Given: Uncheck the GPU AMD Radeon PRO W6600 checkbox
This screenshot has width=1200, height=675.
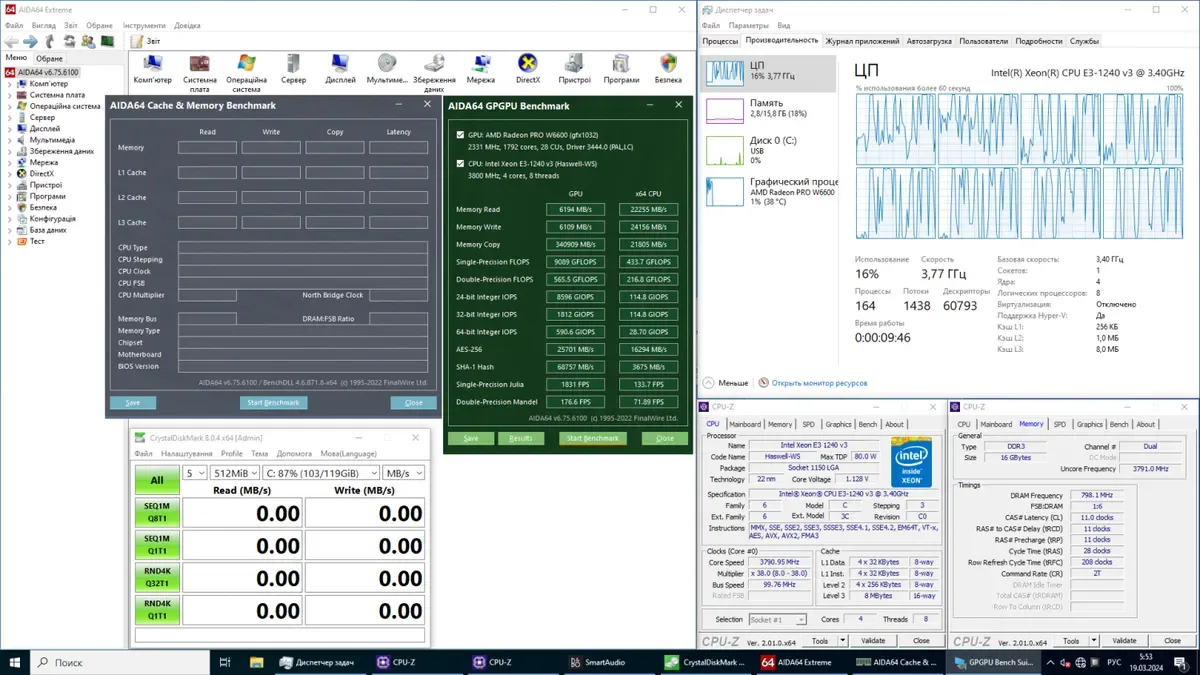Looking at the screenshot, I should pyautogui.click(x=460, y=134).
